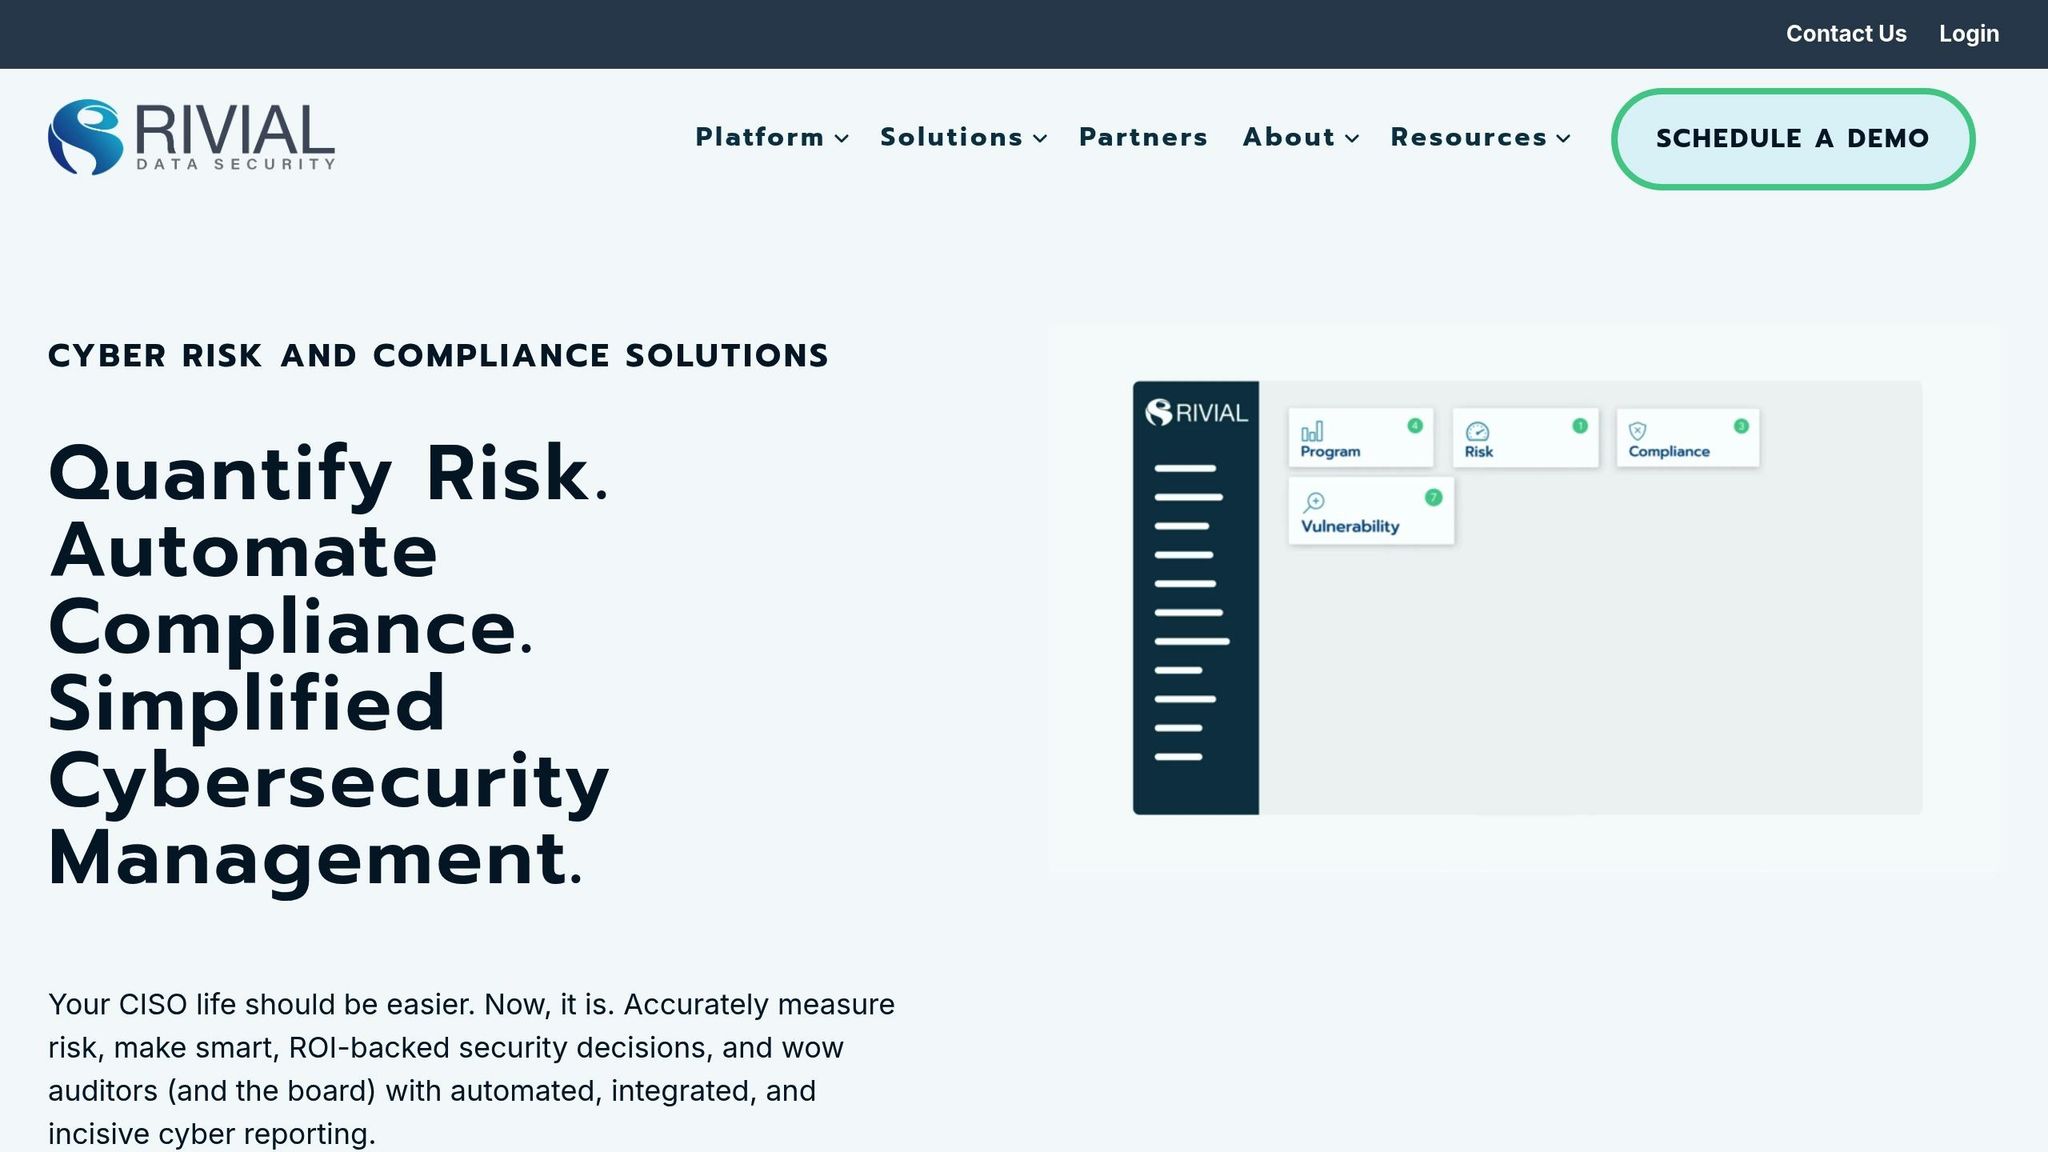Click the green badge on Risk card
The height and width of the screenshot is (1152, 2048).
(x=1580, y=426)
